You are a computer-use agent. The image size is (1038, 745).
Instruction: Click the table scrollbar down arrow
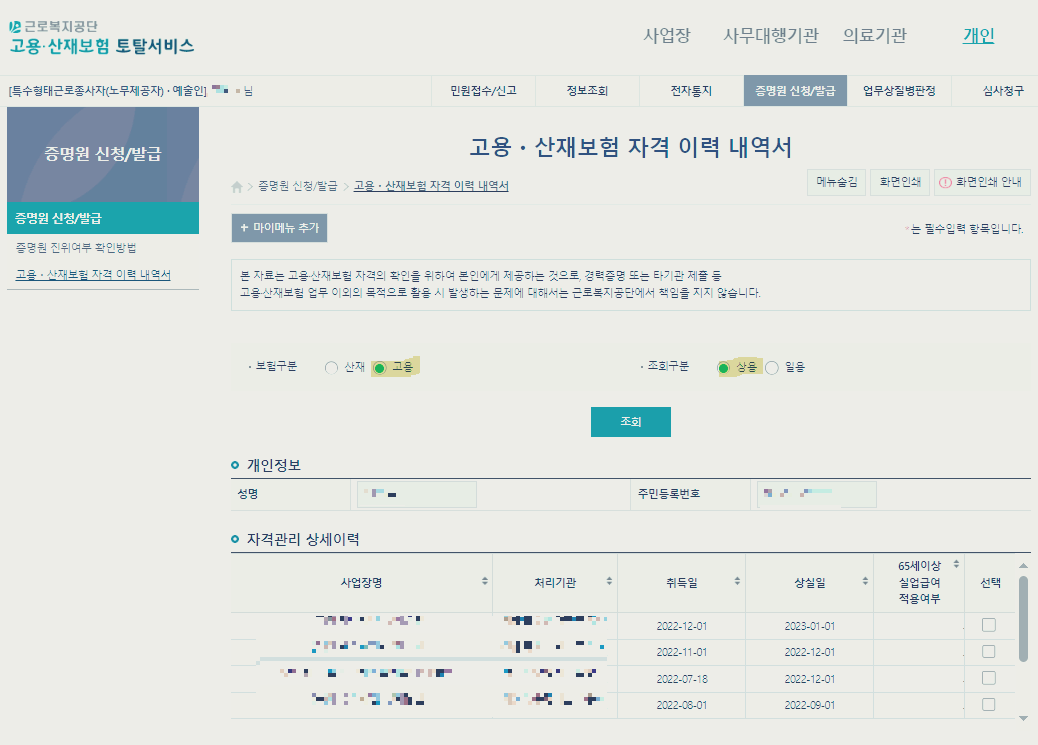1023,719
